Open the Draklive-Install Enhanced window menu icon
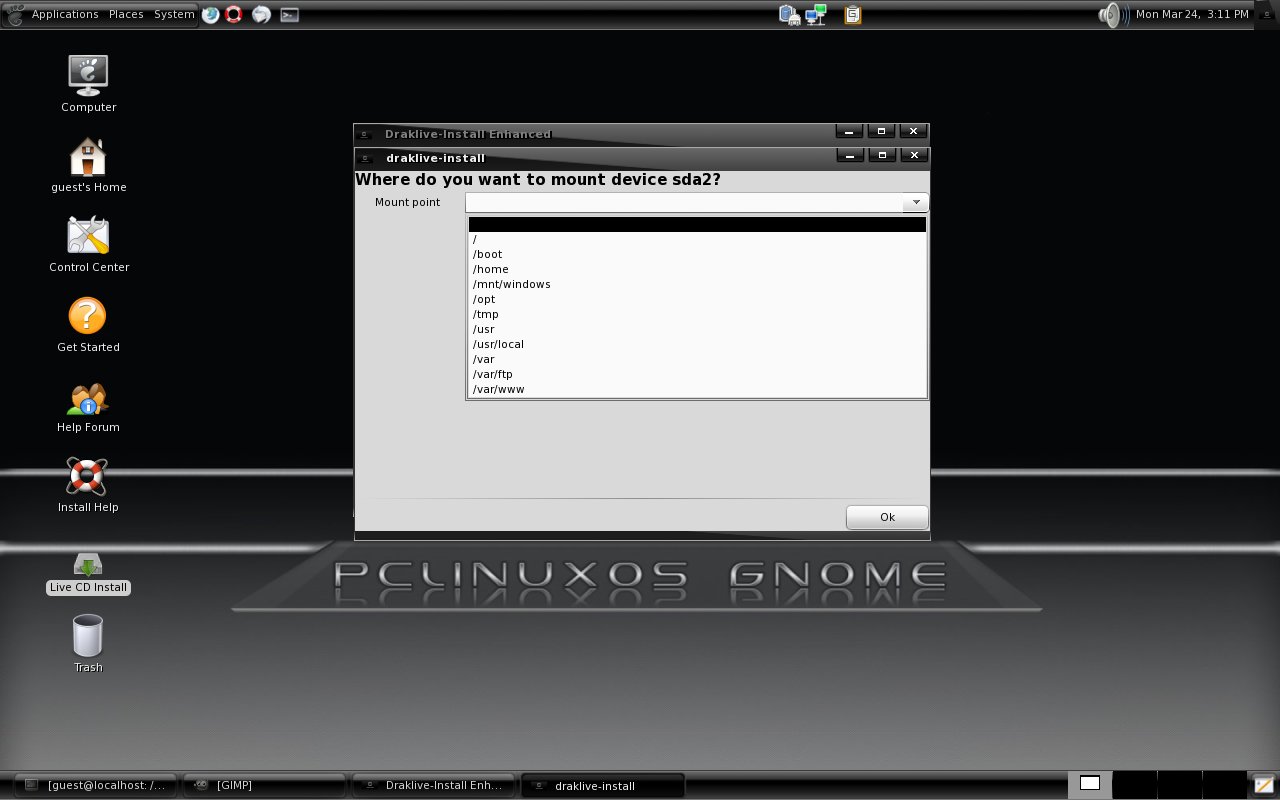This screenshot has width=1280, height=800. click(366, 134)
